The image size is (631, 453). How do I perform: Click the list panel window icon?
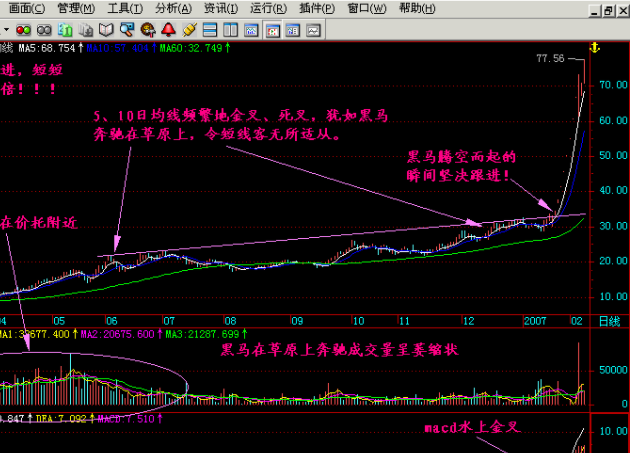[293, 31]
